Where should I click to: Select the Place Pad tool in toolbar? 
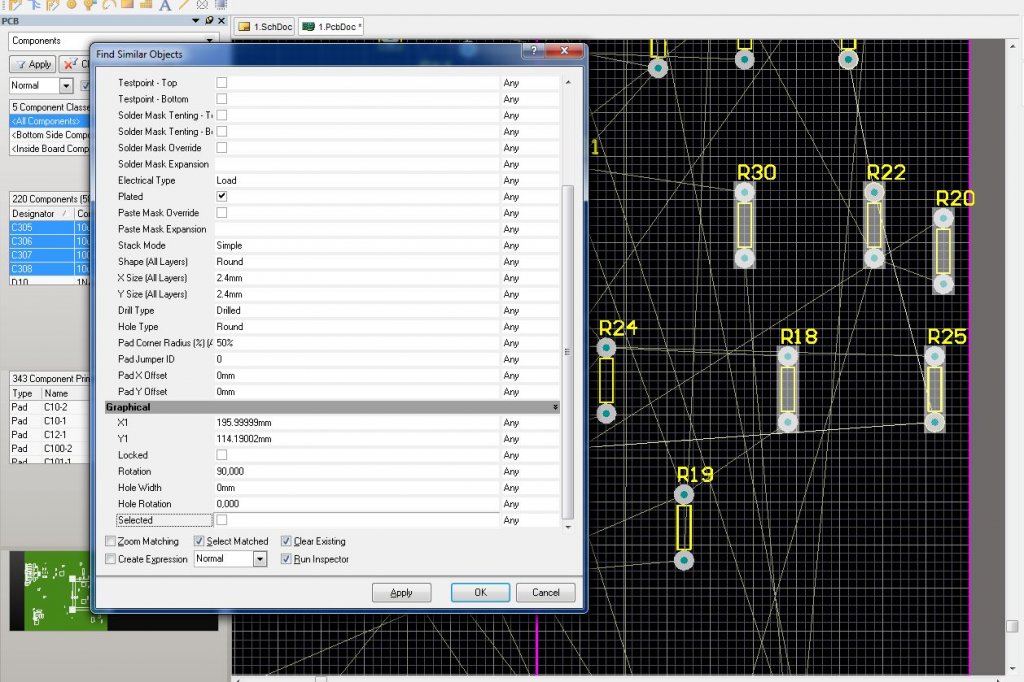[x=71, y=5]
